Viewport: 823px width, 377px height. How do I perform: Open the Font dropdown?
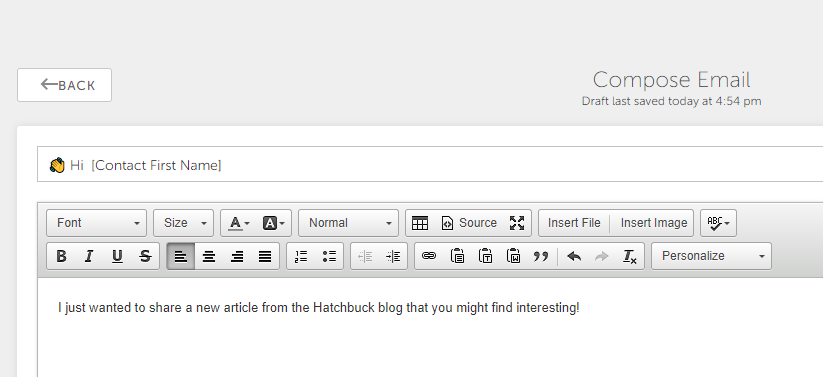[x=97, y=223]
